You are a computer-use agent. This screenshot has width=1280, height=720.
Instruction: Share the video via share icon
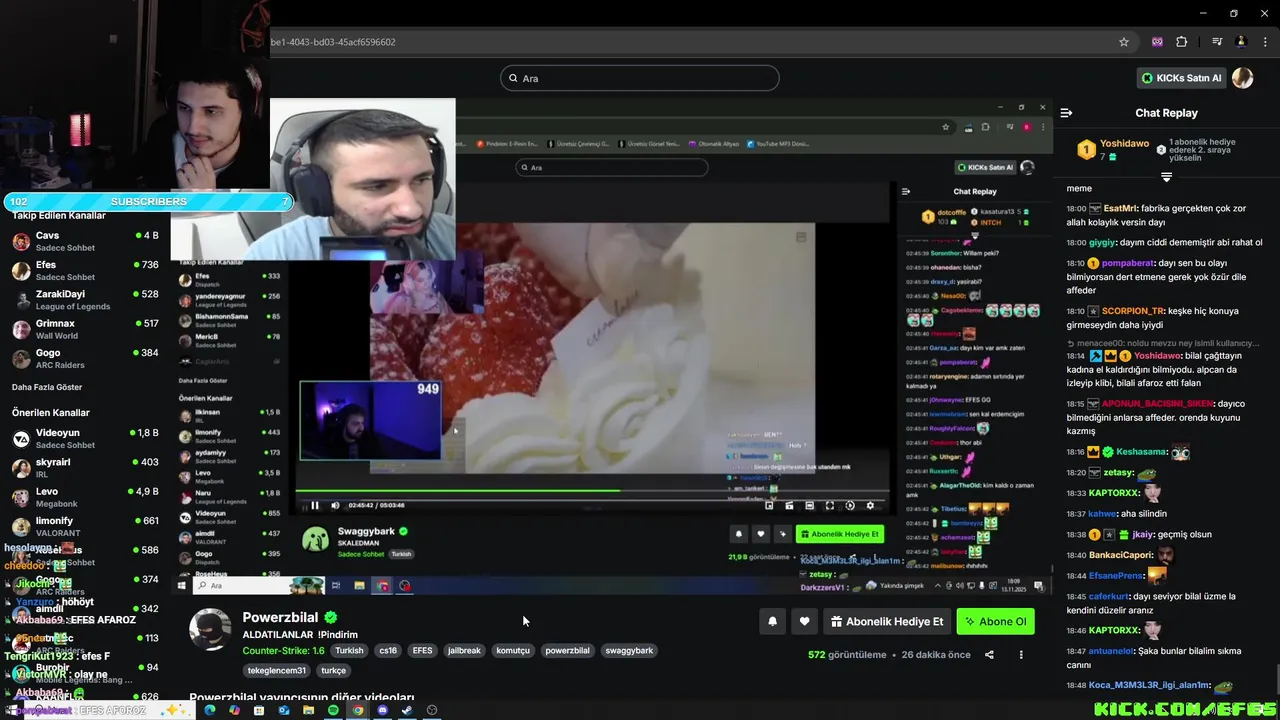(989, 655)
